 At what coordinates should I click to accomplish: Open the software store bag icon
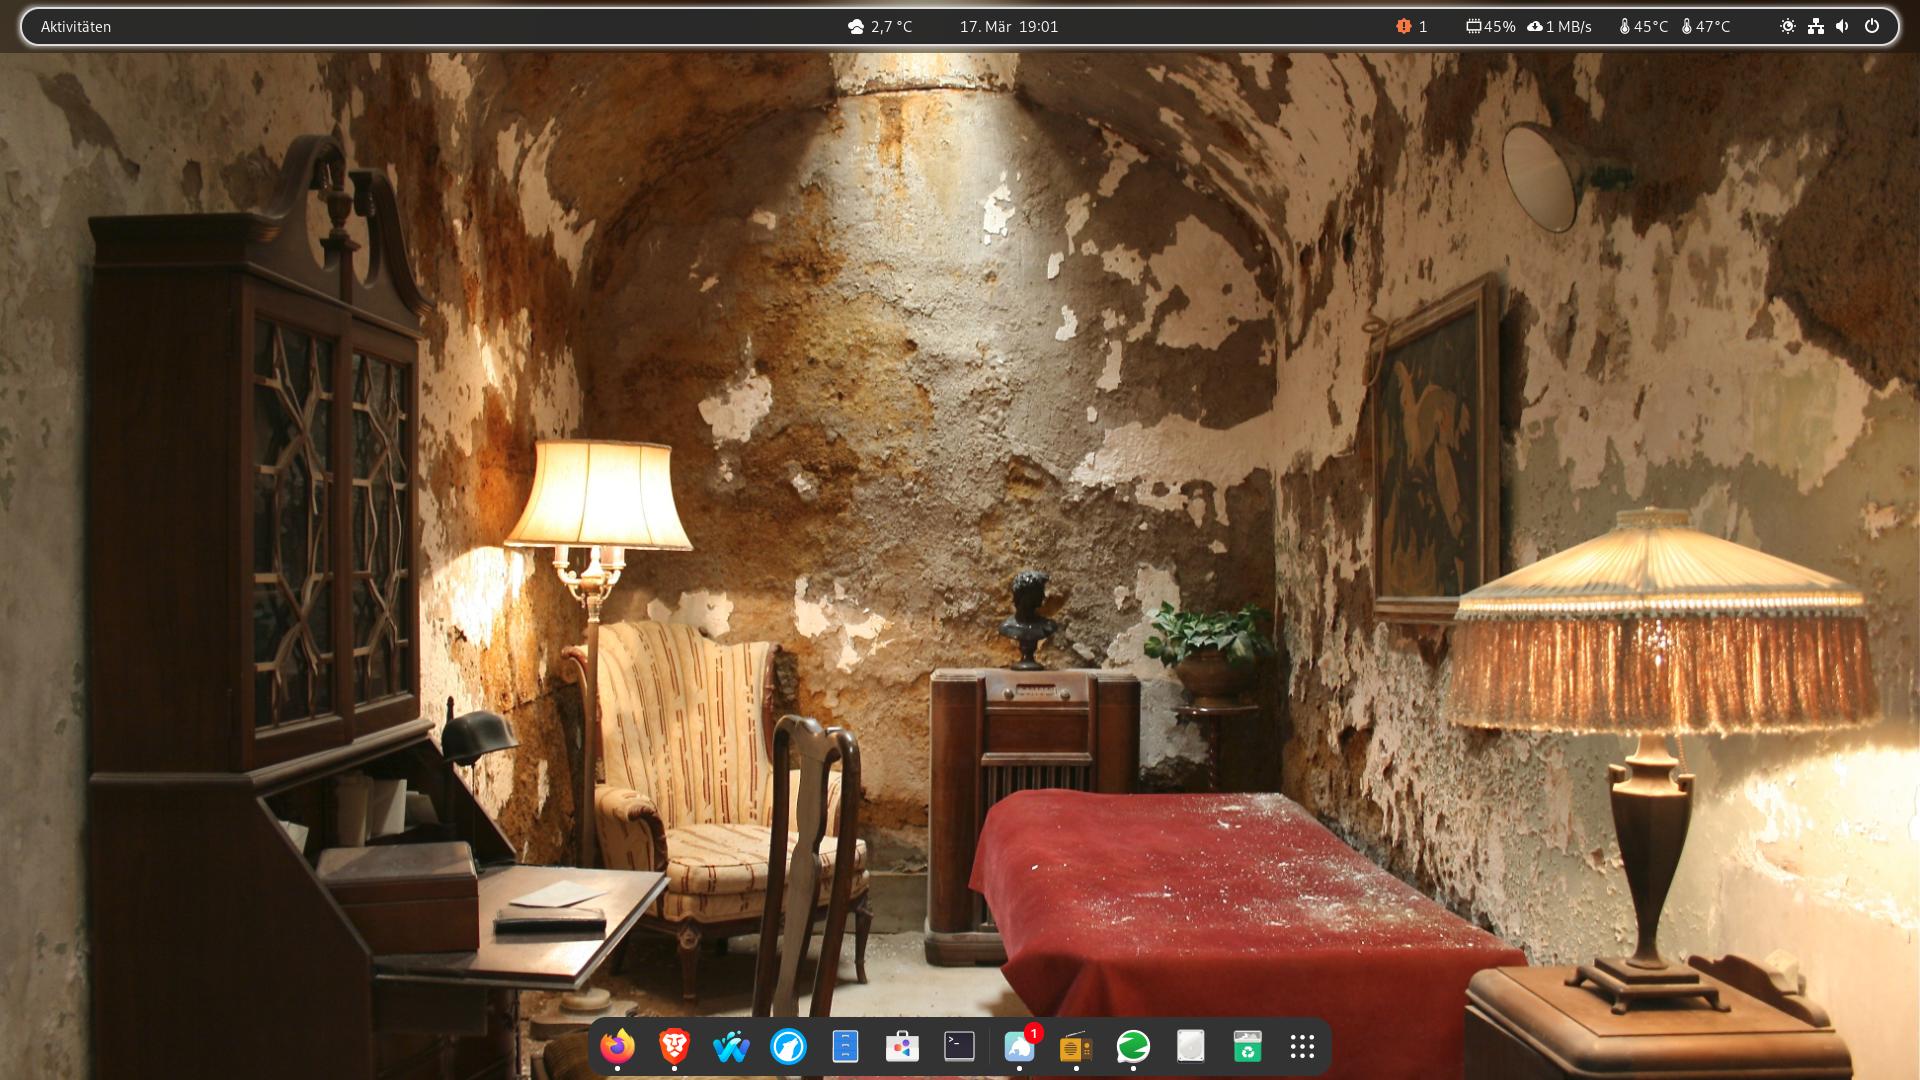tap(902, 1047)
